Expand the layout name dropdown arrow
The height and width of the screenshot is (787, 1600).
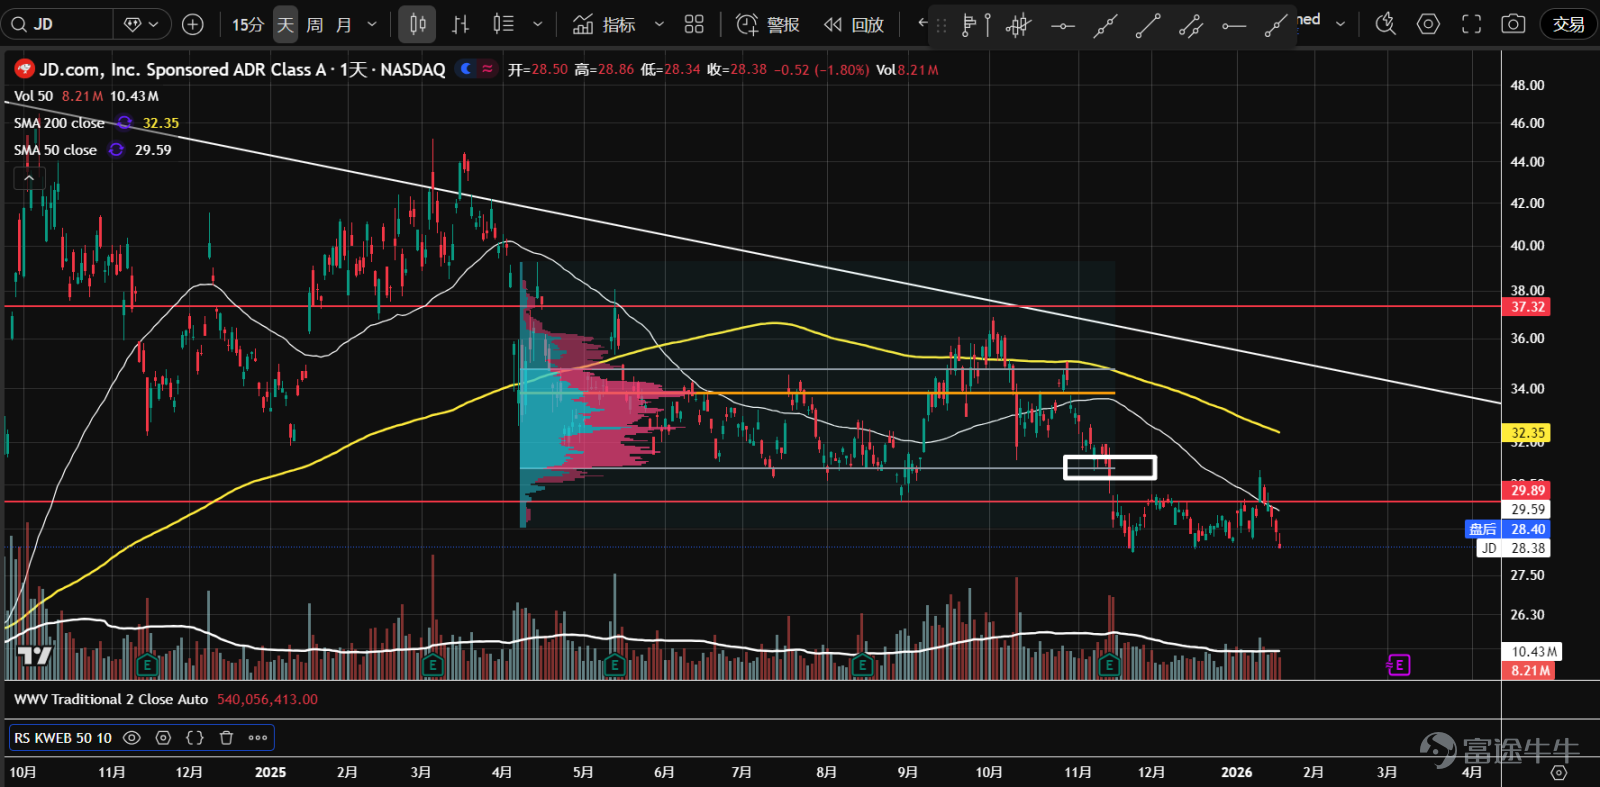click(x=1340, y=23)
